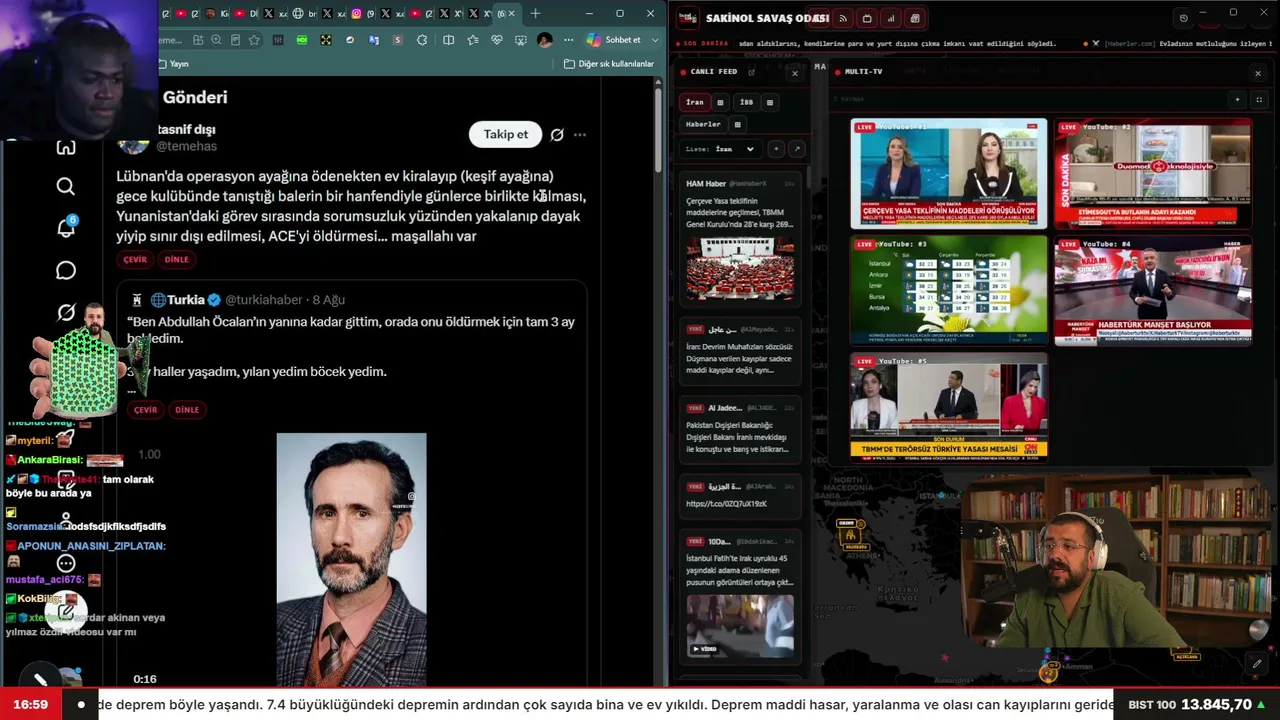
Task: Click the grid icon next to Haberler tab
Action: 737,124
